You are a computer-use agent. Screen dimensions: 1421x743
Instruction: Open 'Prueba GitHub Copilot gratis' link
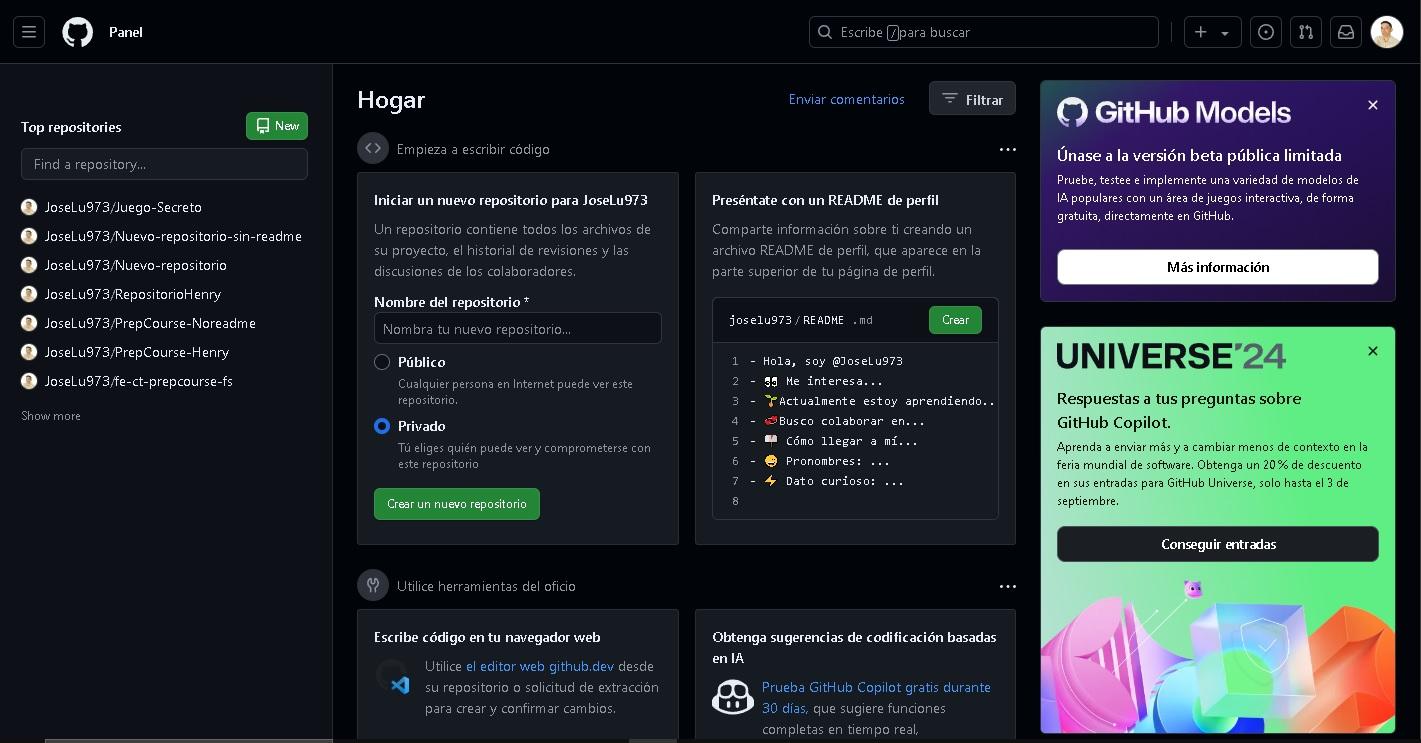point(876,697)
